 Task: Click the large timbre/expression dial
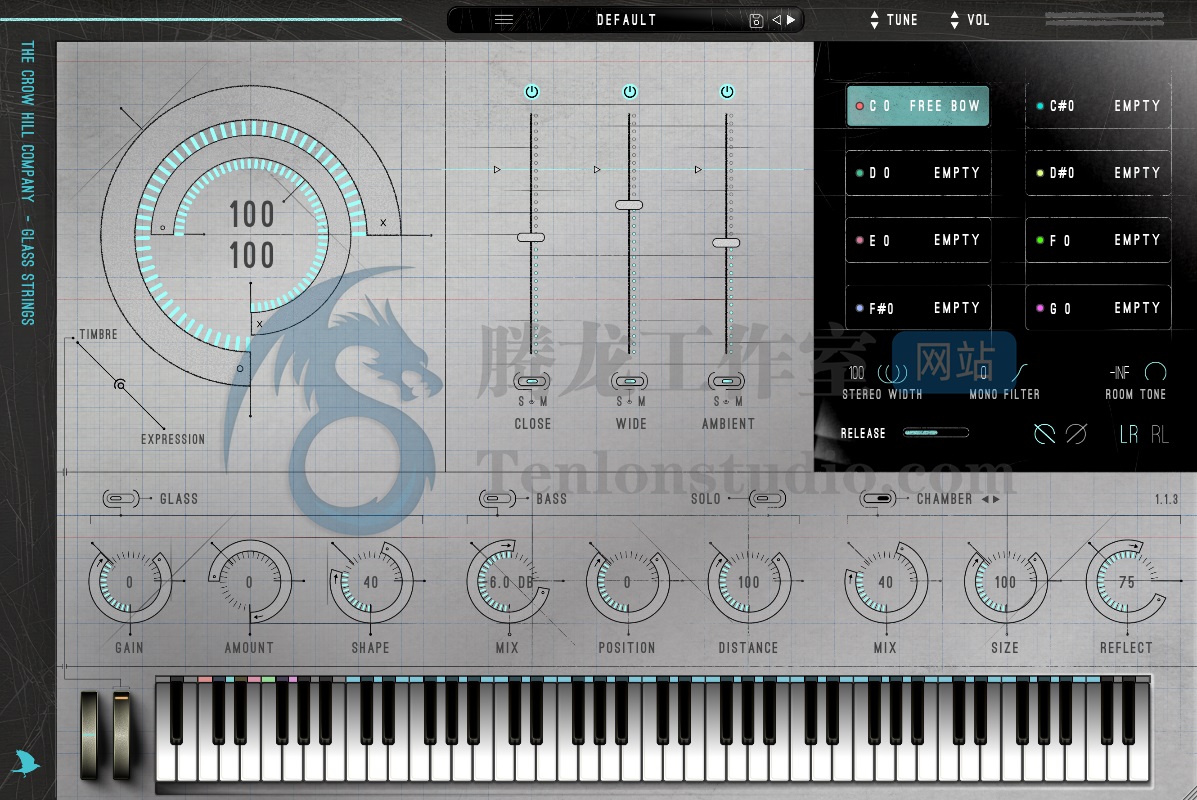tap(250, 235)
